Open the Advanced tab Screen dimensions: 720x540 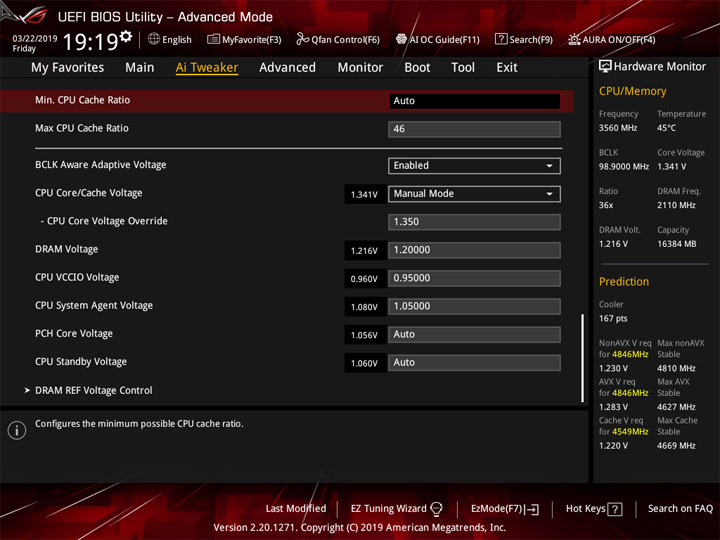click(x=287, y=68)
